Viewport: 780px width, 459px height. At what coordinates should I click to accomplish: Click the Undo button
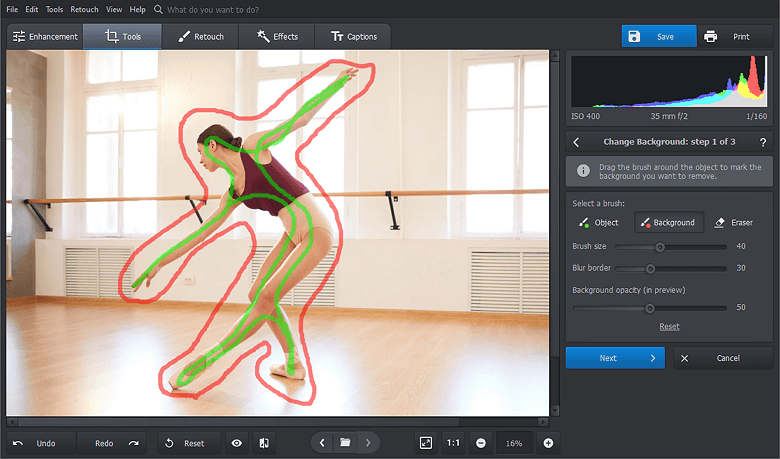click(x=41, y=443)
